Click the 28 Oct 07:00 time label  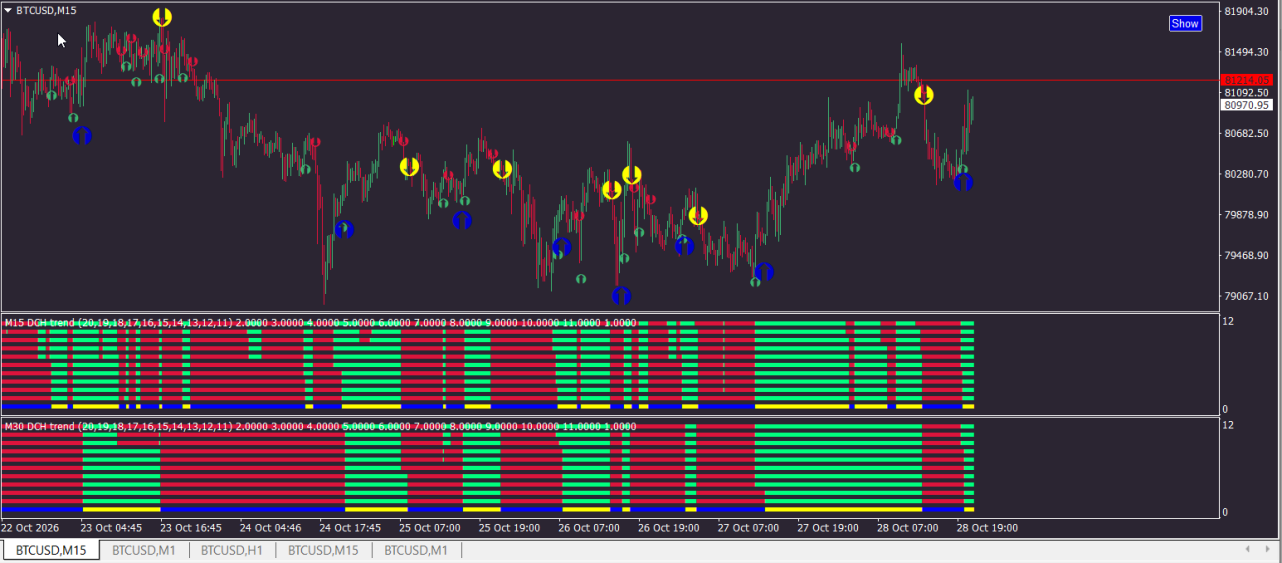[x=908, y=527]
